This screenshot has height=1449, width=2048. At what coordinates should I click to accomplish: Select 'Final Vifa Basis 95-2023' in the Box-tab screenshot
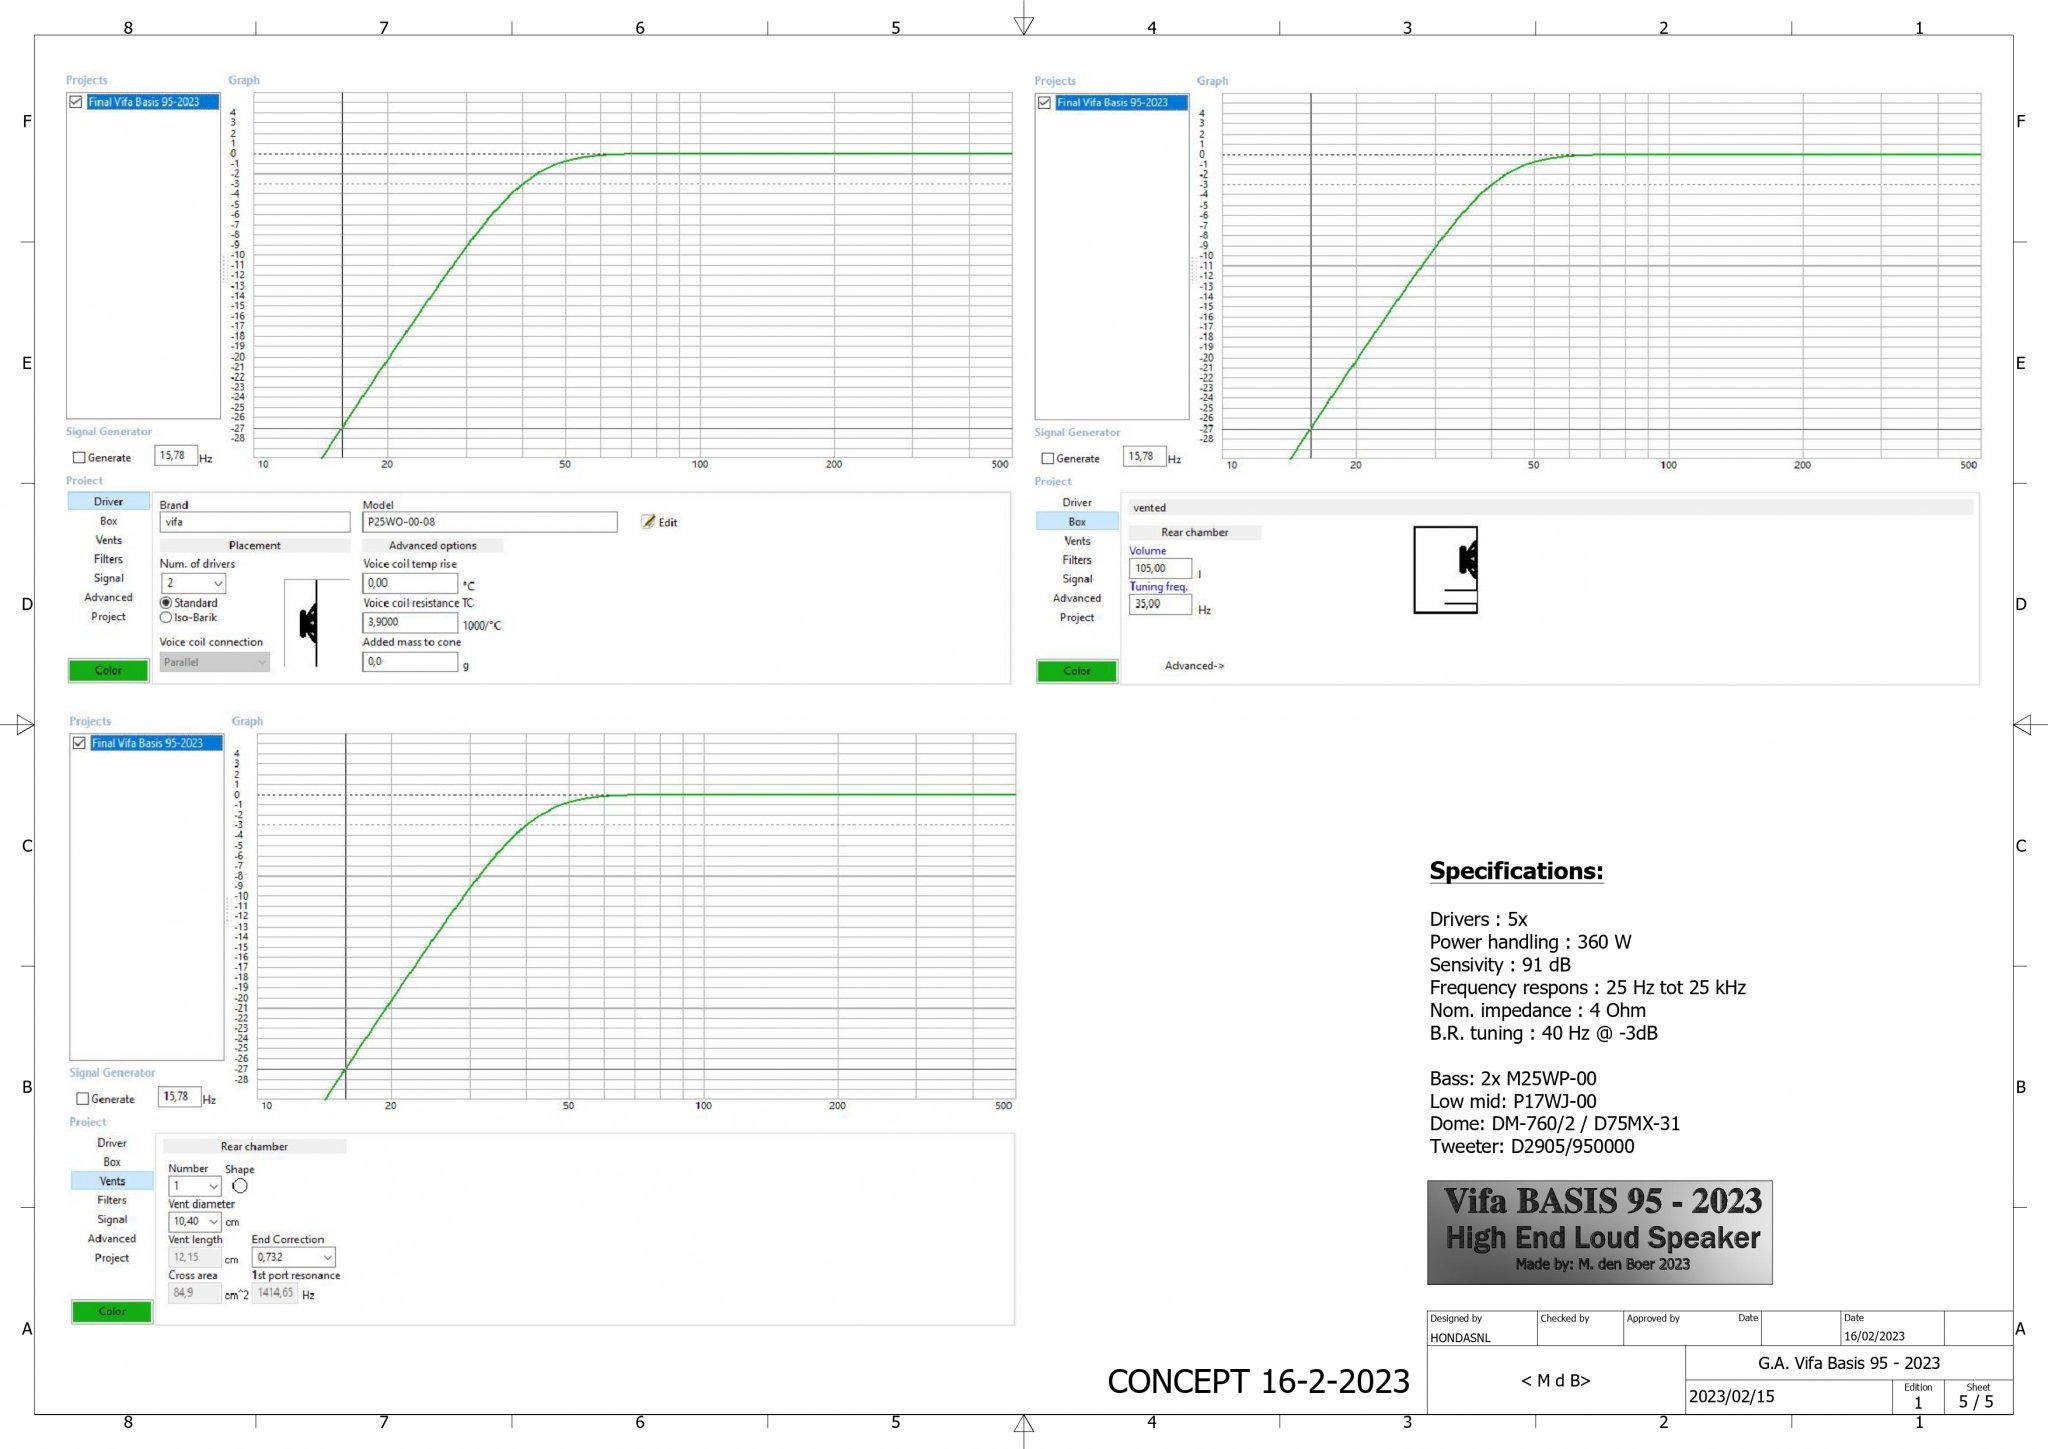click(x=1121, y=103)
